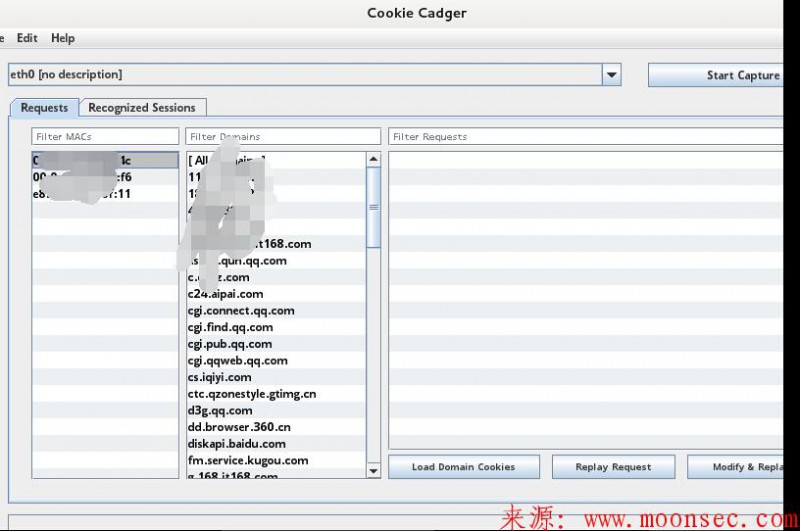Select ctc.qzonestyle.gtimg.cn in the domain list
Screen dimensions: 800x531
click(x=276, y=394)
